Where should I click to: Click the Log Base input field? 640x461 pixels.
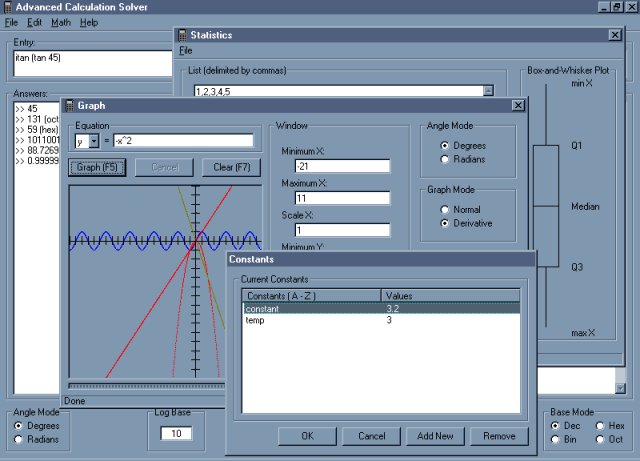pyautogui.click(x=176, y=433)
